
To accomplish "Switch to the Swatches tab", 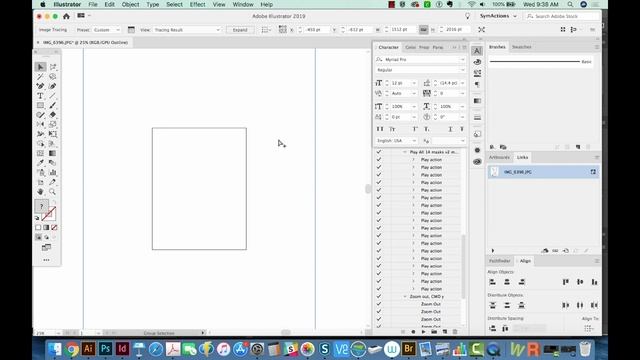I will click(x=521, y=47).
